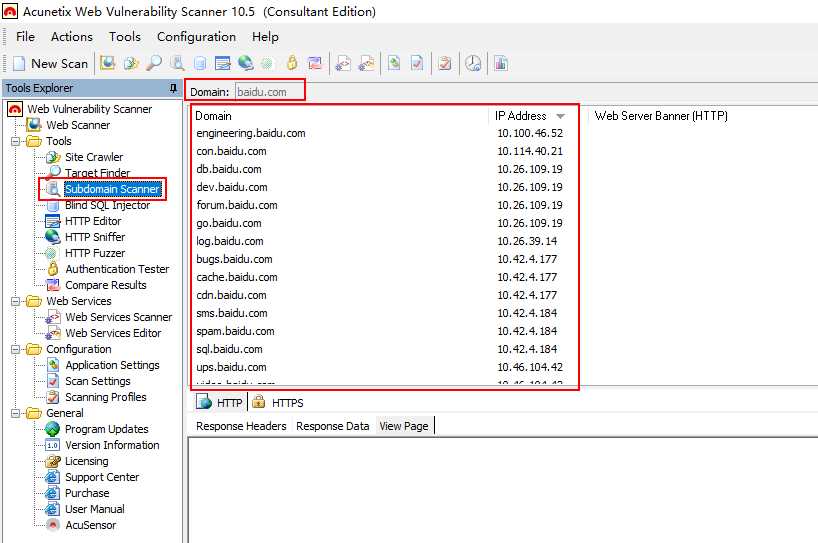Open AcuSensor in the tree
Viewport: 818px width, 543px height.
point(90,525)
